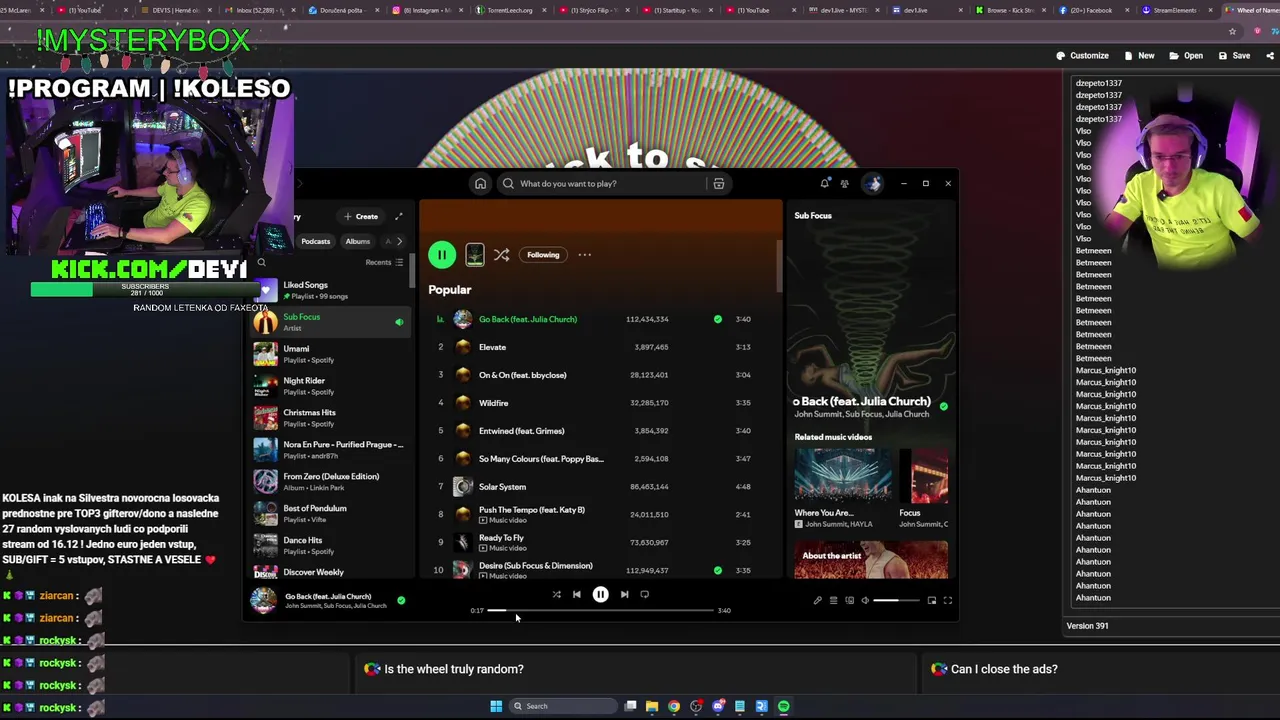The image size is (1280, 720).
Task: Open Browse icon in Spotify search bar
Action: (x=718, y=184)
